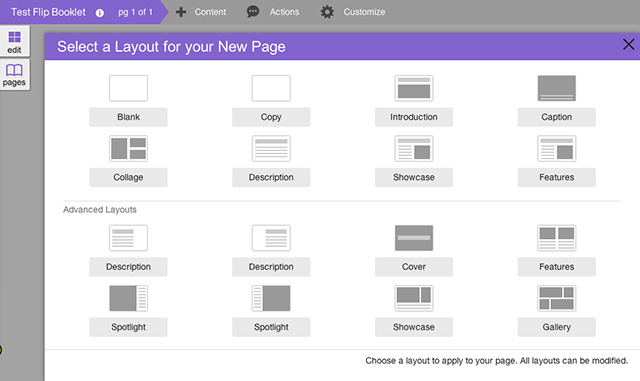This screenshot has width=640, height=381.
Task: Click the Cover button
Action: [x=414, y=267]
